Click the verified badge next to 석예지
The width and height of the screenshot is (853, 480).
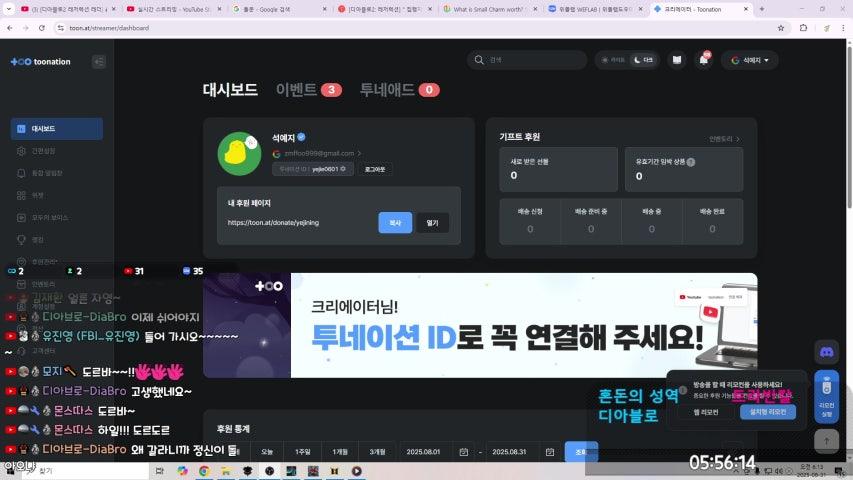point(301,137)
